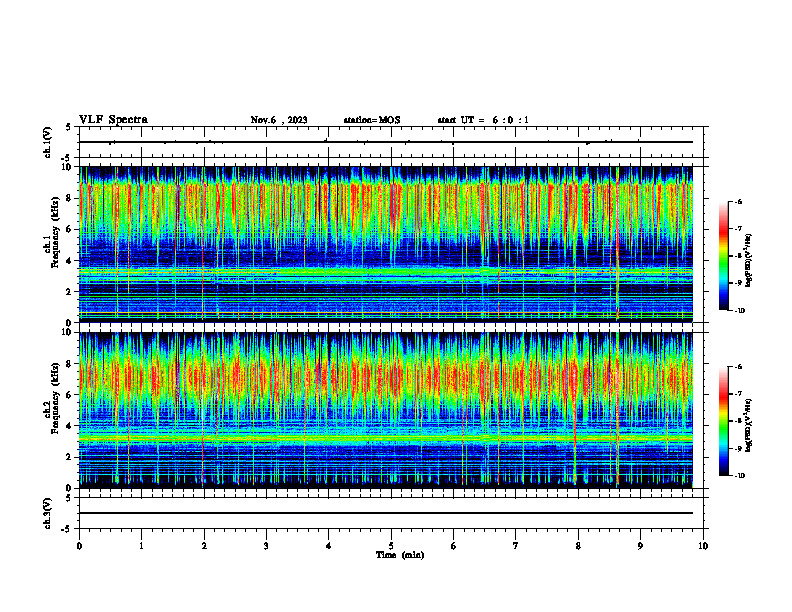Click time axis tick label "5"

(x=391, y=546)
